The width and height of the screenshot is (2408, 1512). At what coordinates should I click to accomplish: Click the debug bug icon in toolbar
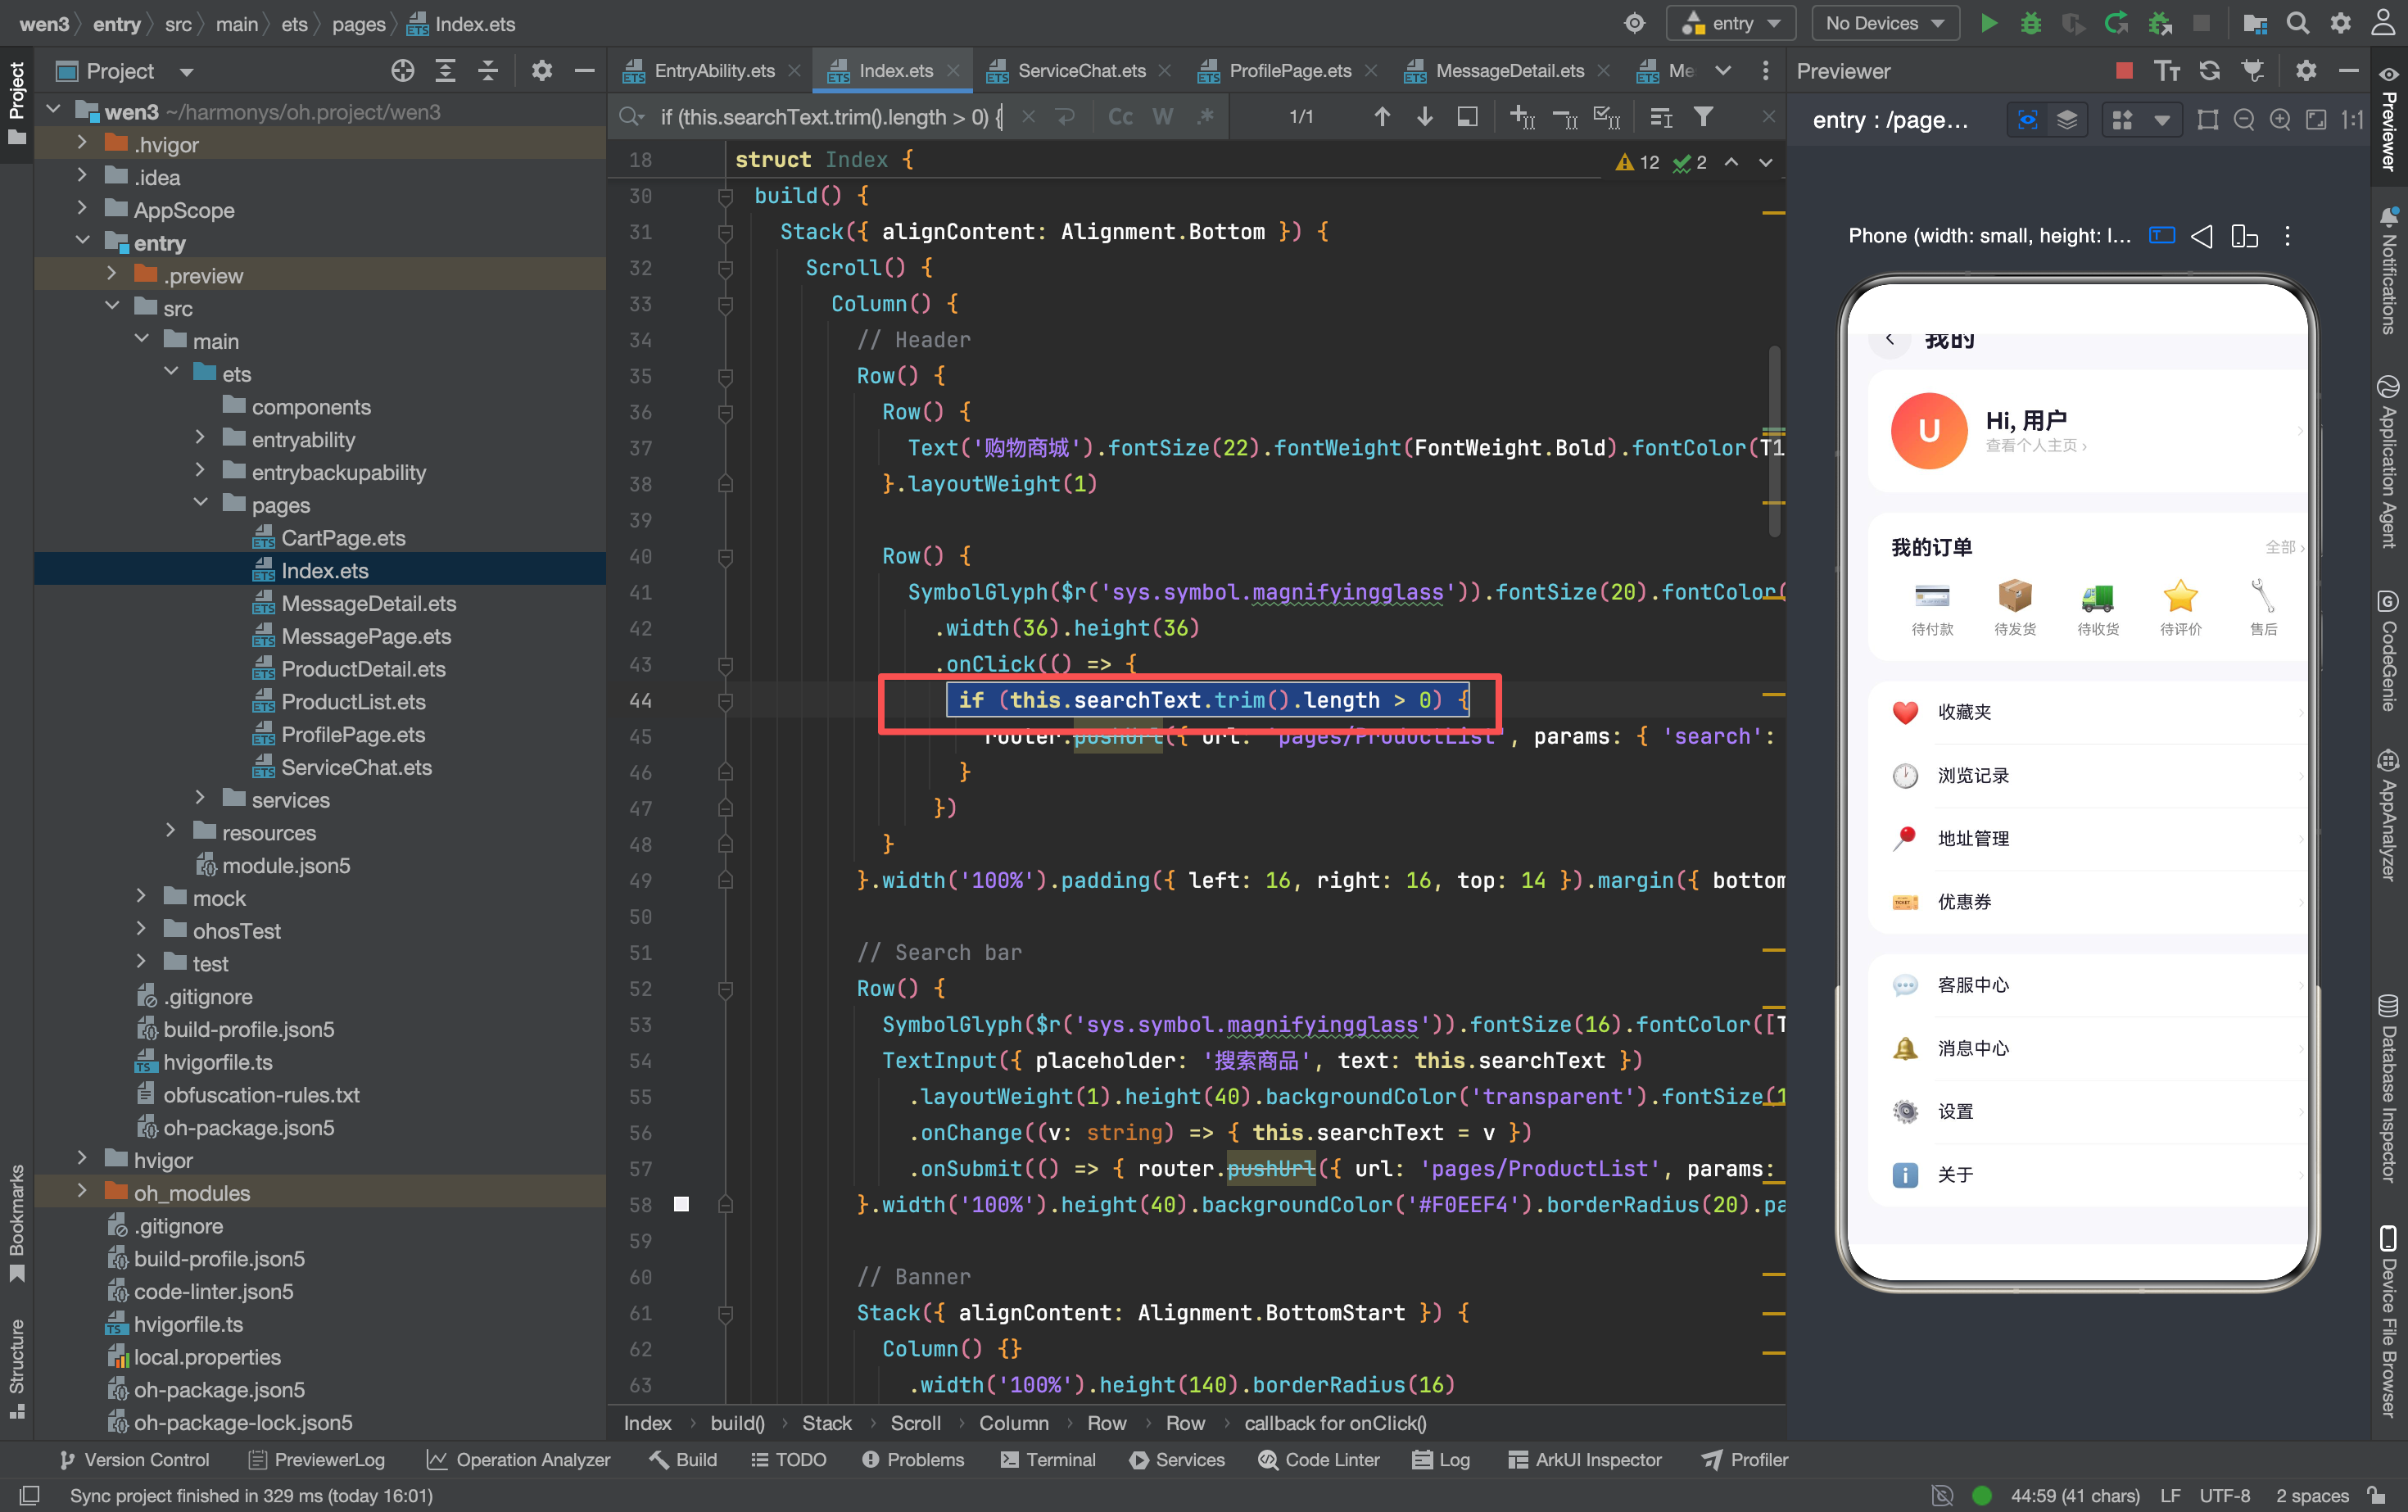tap(2031, 23)
